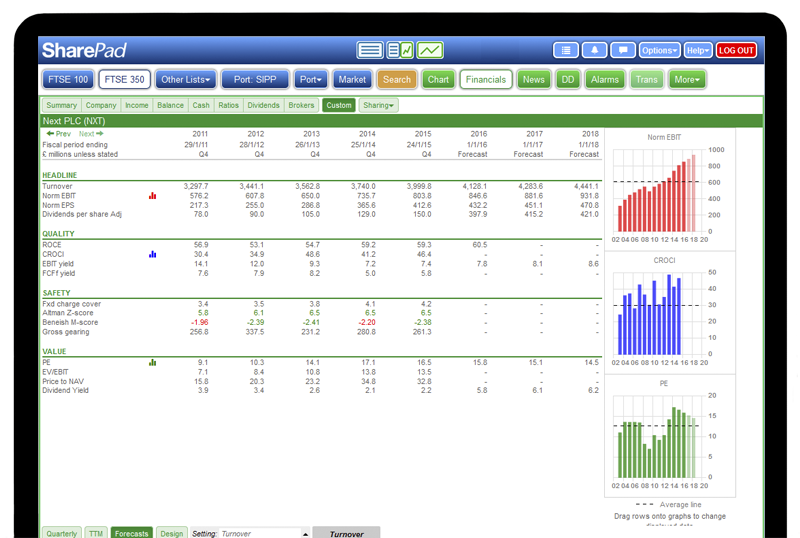
Task: Switch to the list-only layout view icon
Action: 371,50
